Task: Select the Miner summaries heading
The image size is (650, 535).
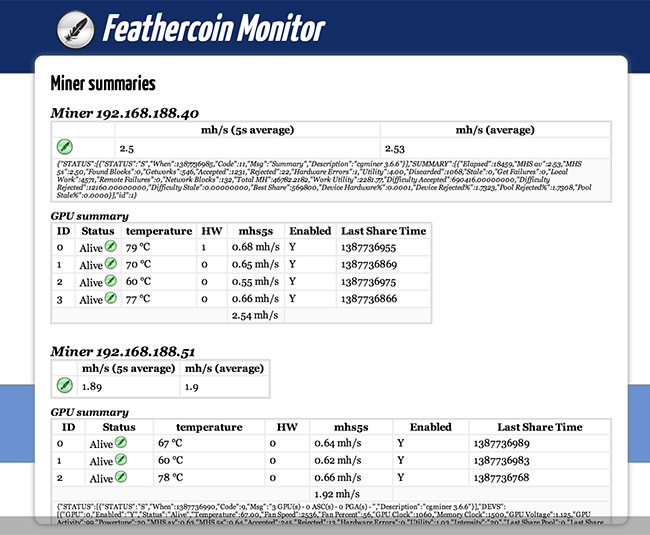Action: click(x=103, y=83)
